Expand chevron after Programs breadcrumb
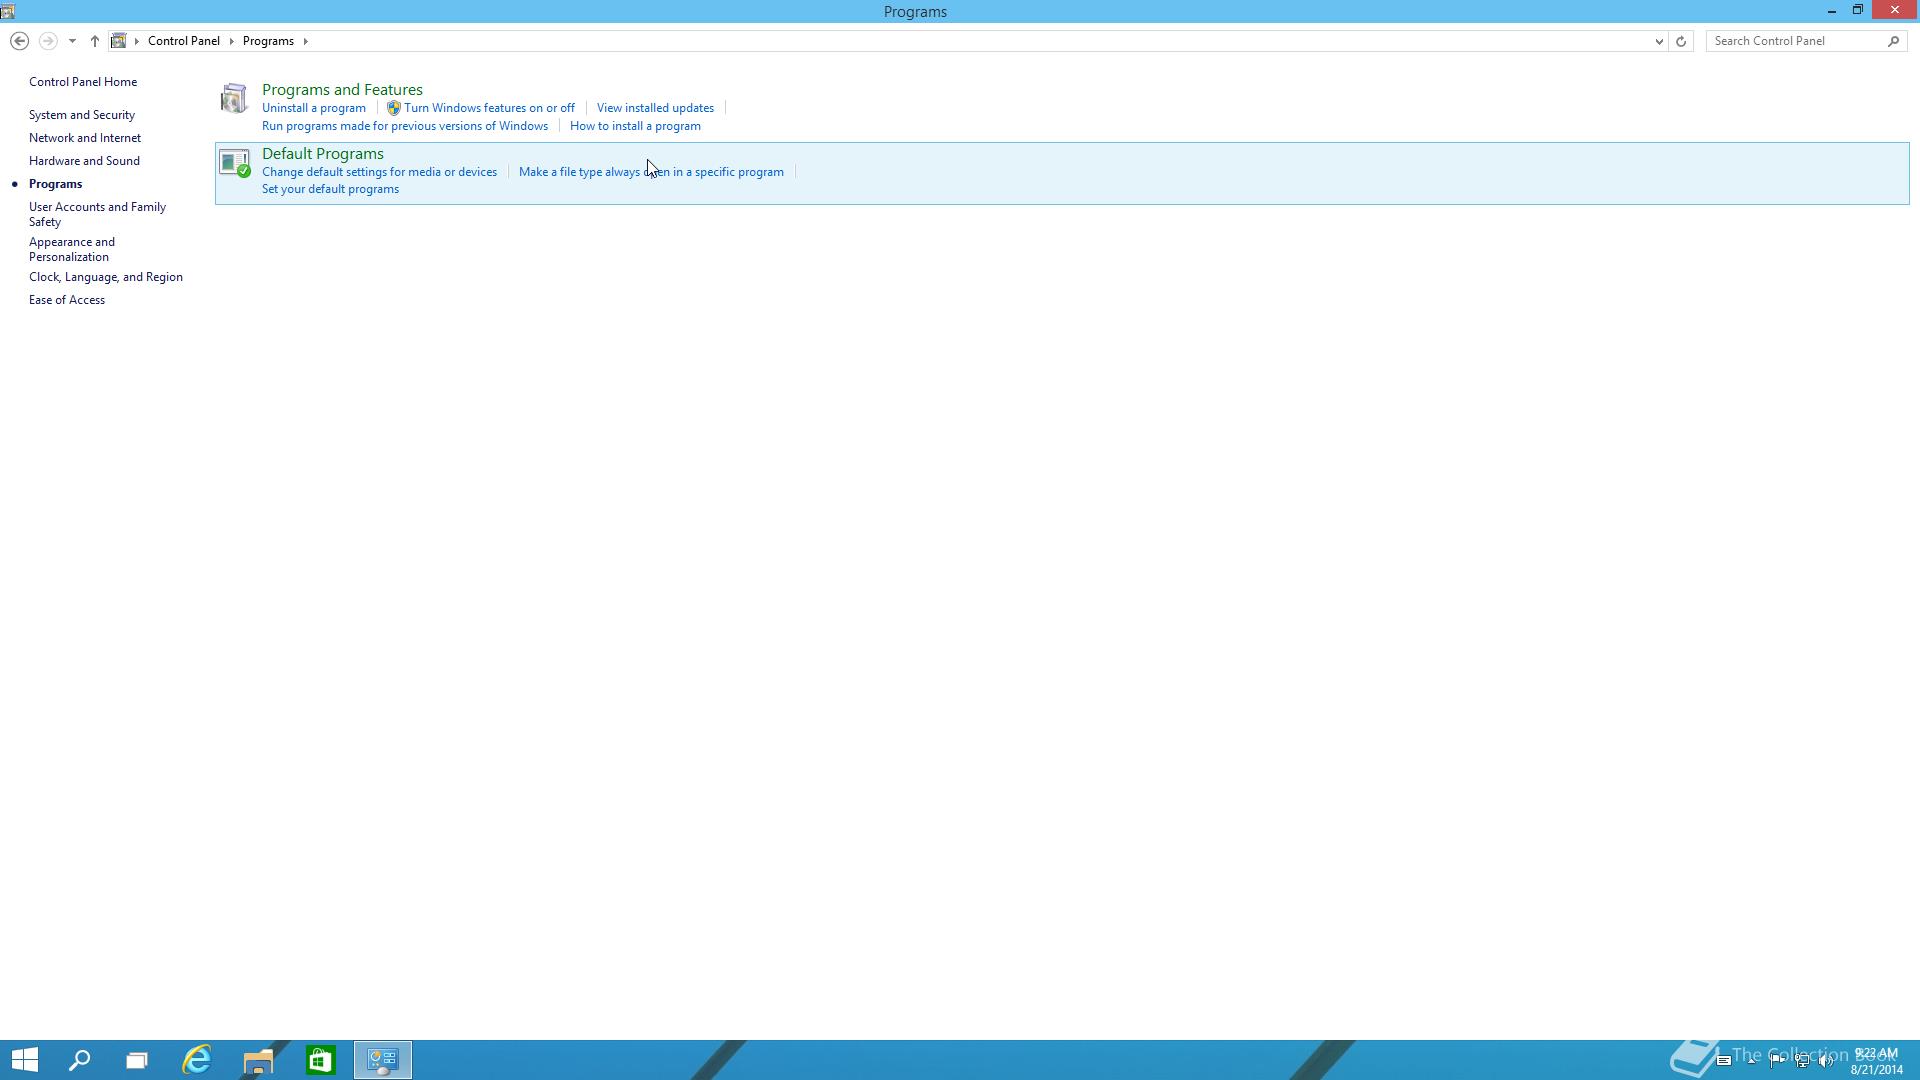Viewport: 1920px width, 1080px height. (305, 41)
